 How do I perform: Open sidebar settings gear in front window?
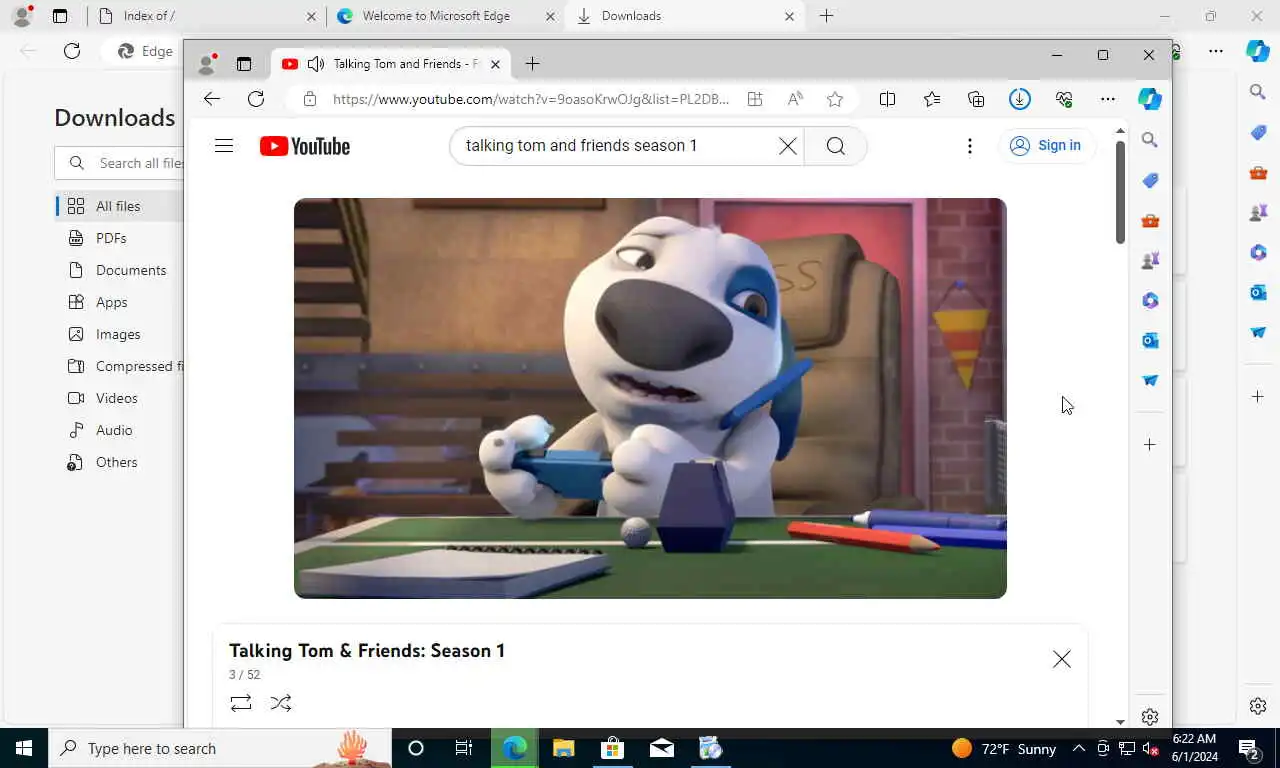coord(1150,717)
